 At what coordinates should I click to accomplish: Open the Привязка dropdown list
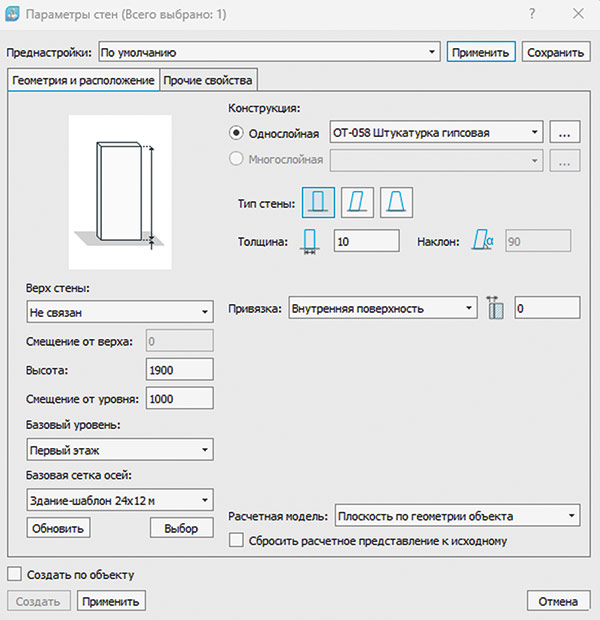point(382,309)
